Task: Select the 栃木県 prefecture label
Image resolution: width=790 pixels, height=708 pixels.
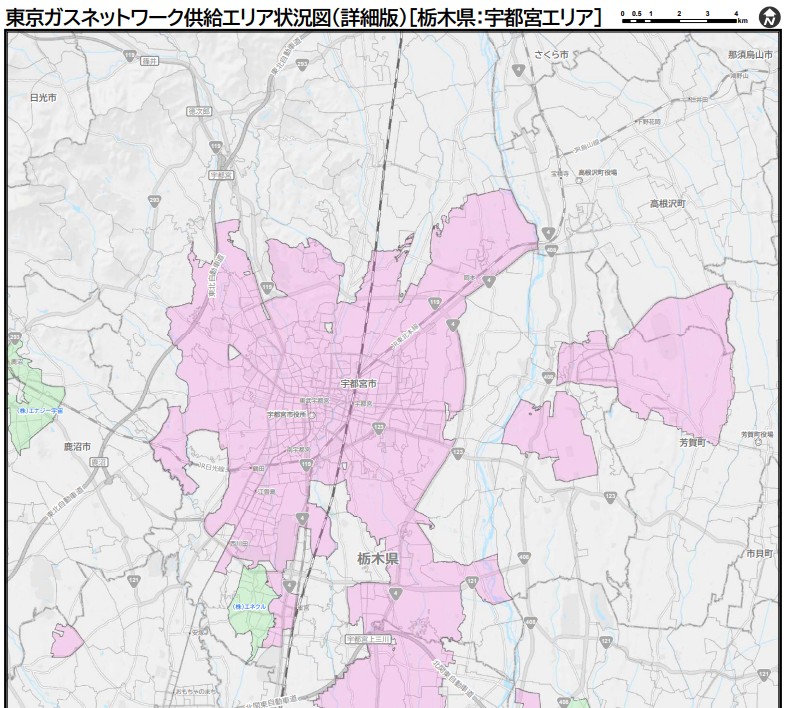Action: coord(378,558)
